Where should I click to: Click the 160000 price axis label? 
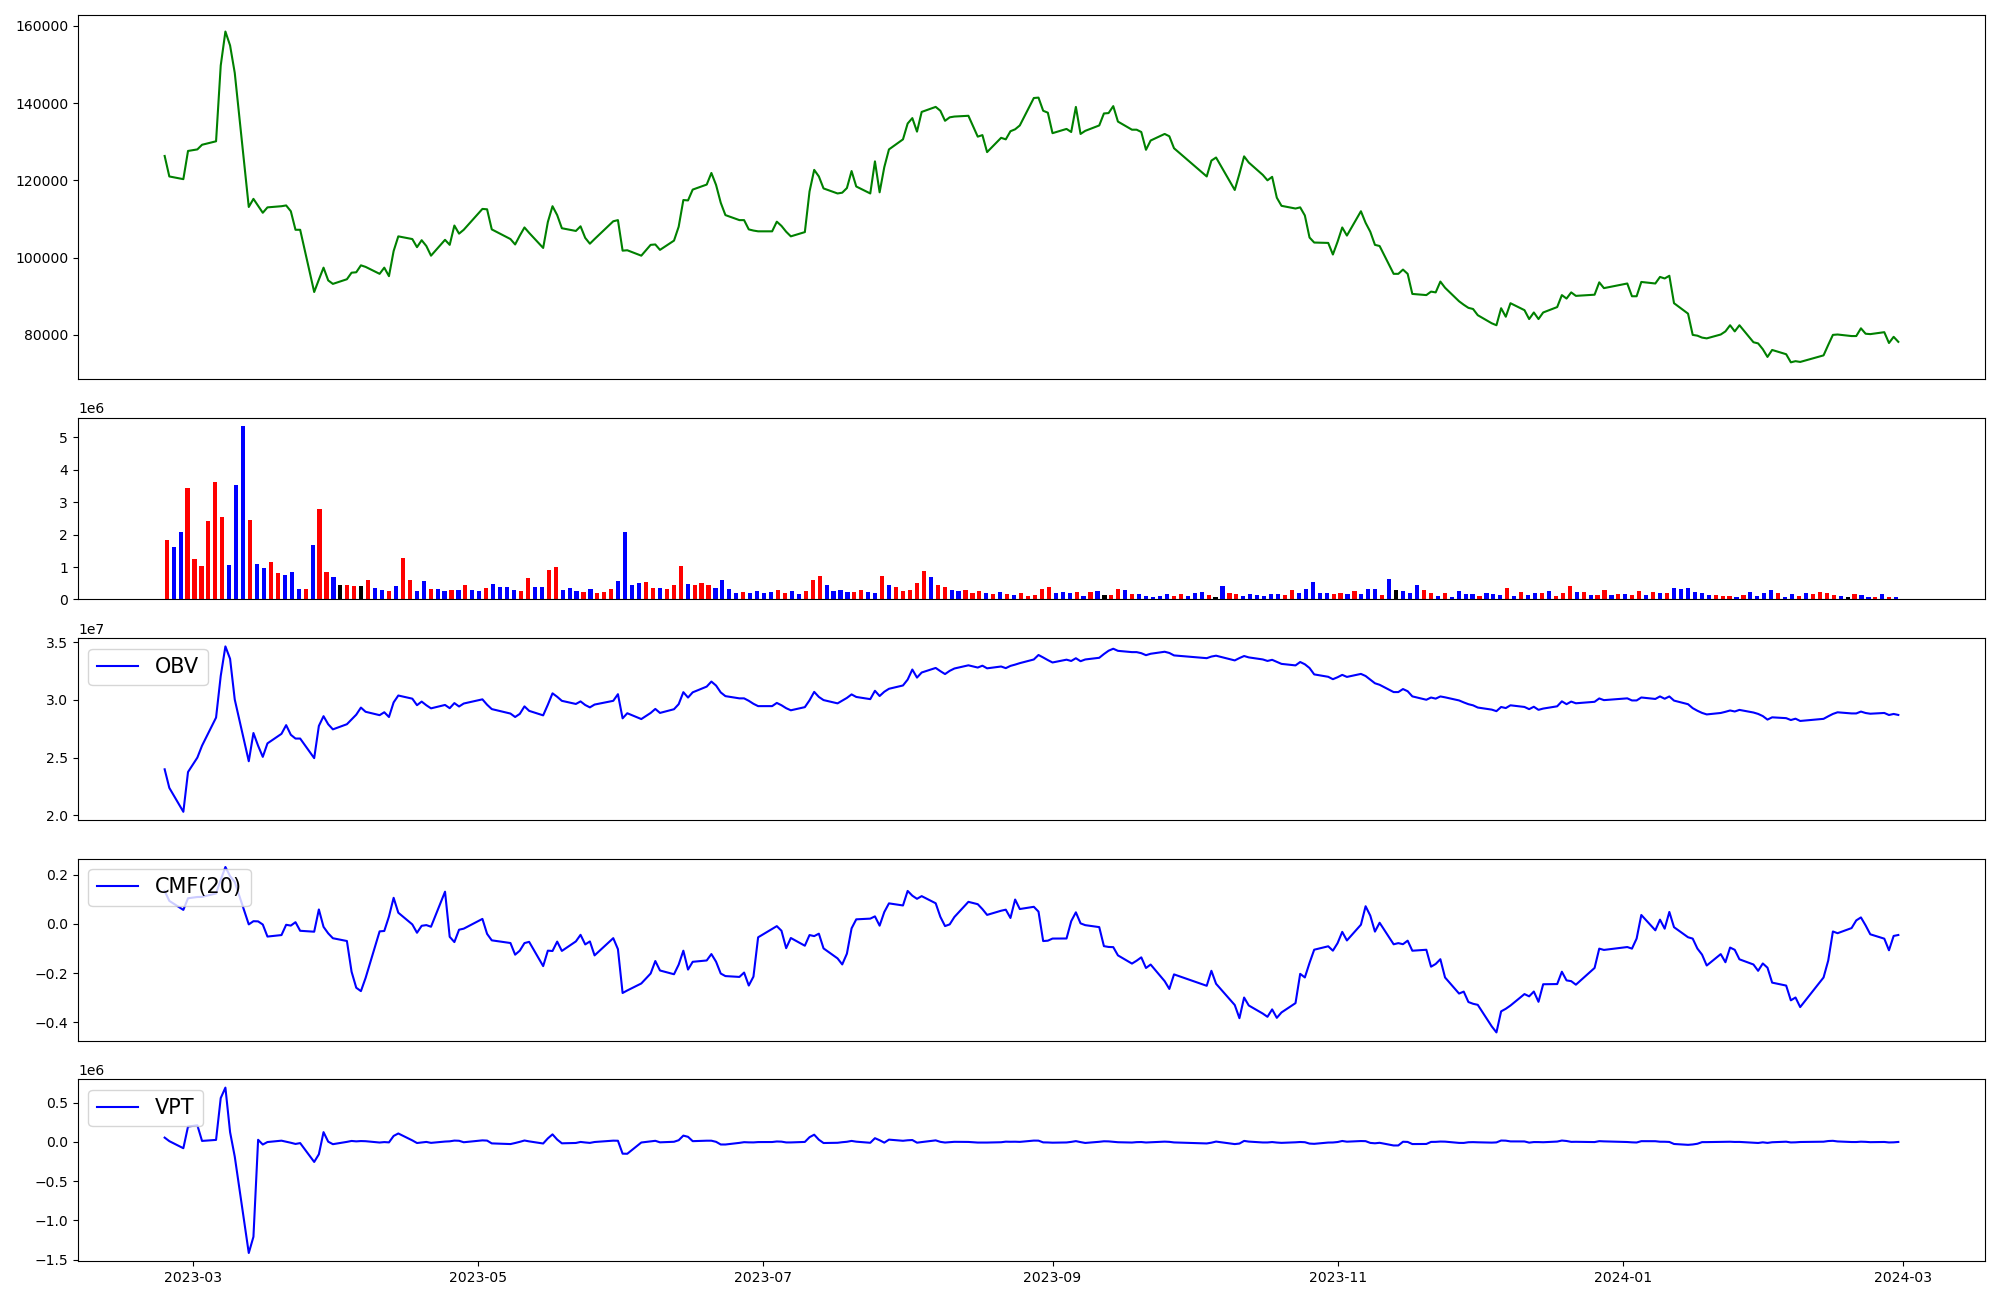pyautogui.click(x=42, y=27)
